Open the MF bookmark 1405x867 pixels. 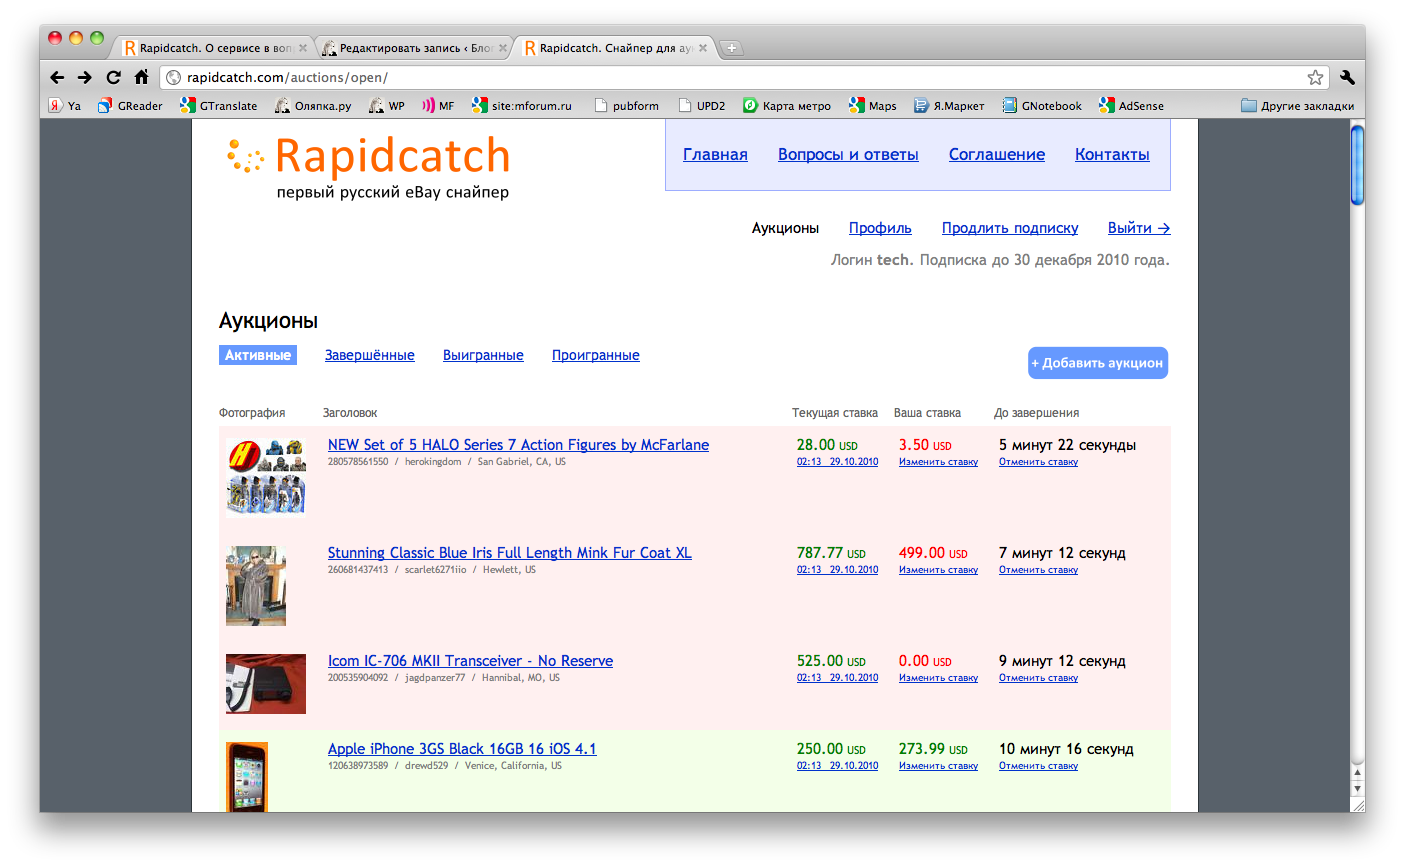click(x=438, y=105)
